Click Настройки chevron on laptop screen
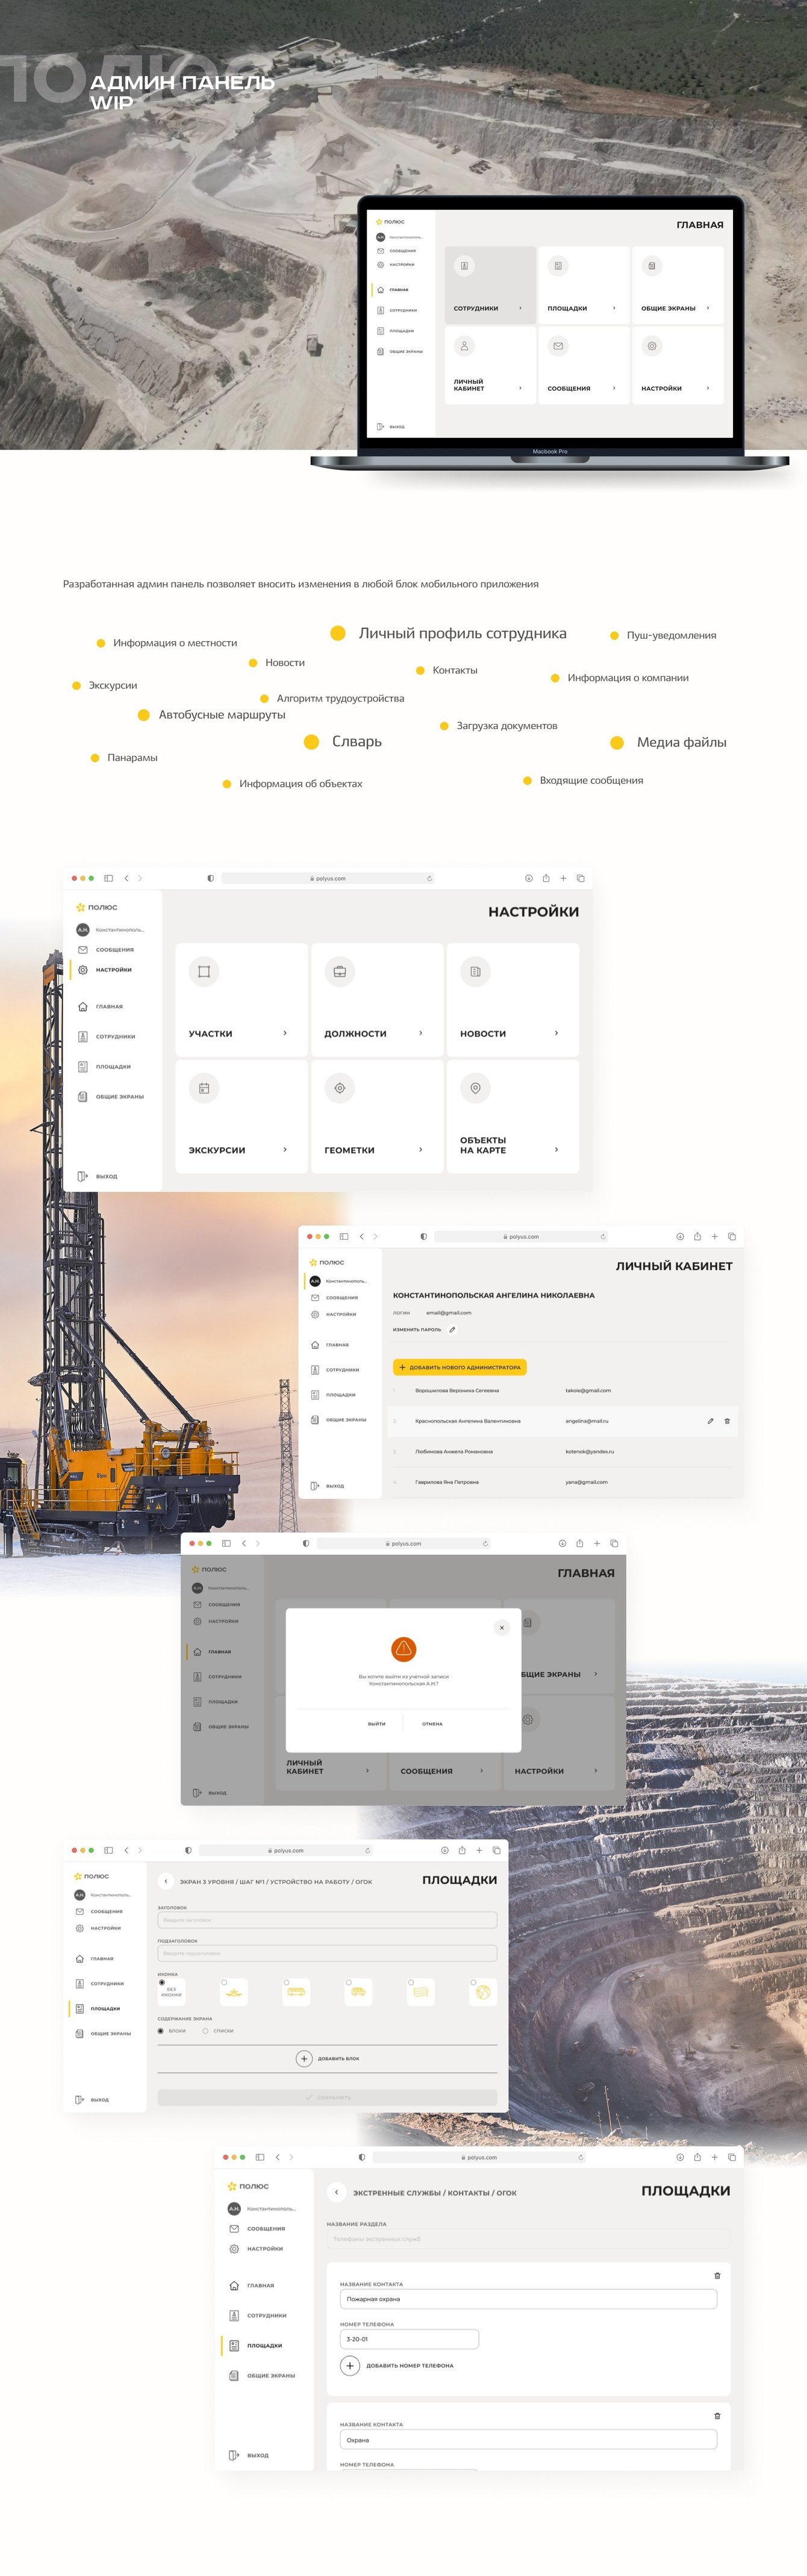This screenshot has height=2576, width=807. [x=708, y=388]
